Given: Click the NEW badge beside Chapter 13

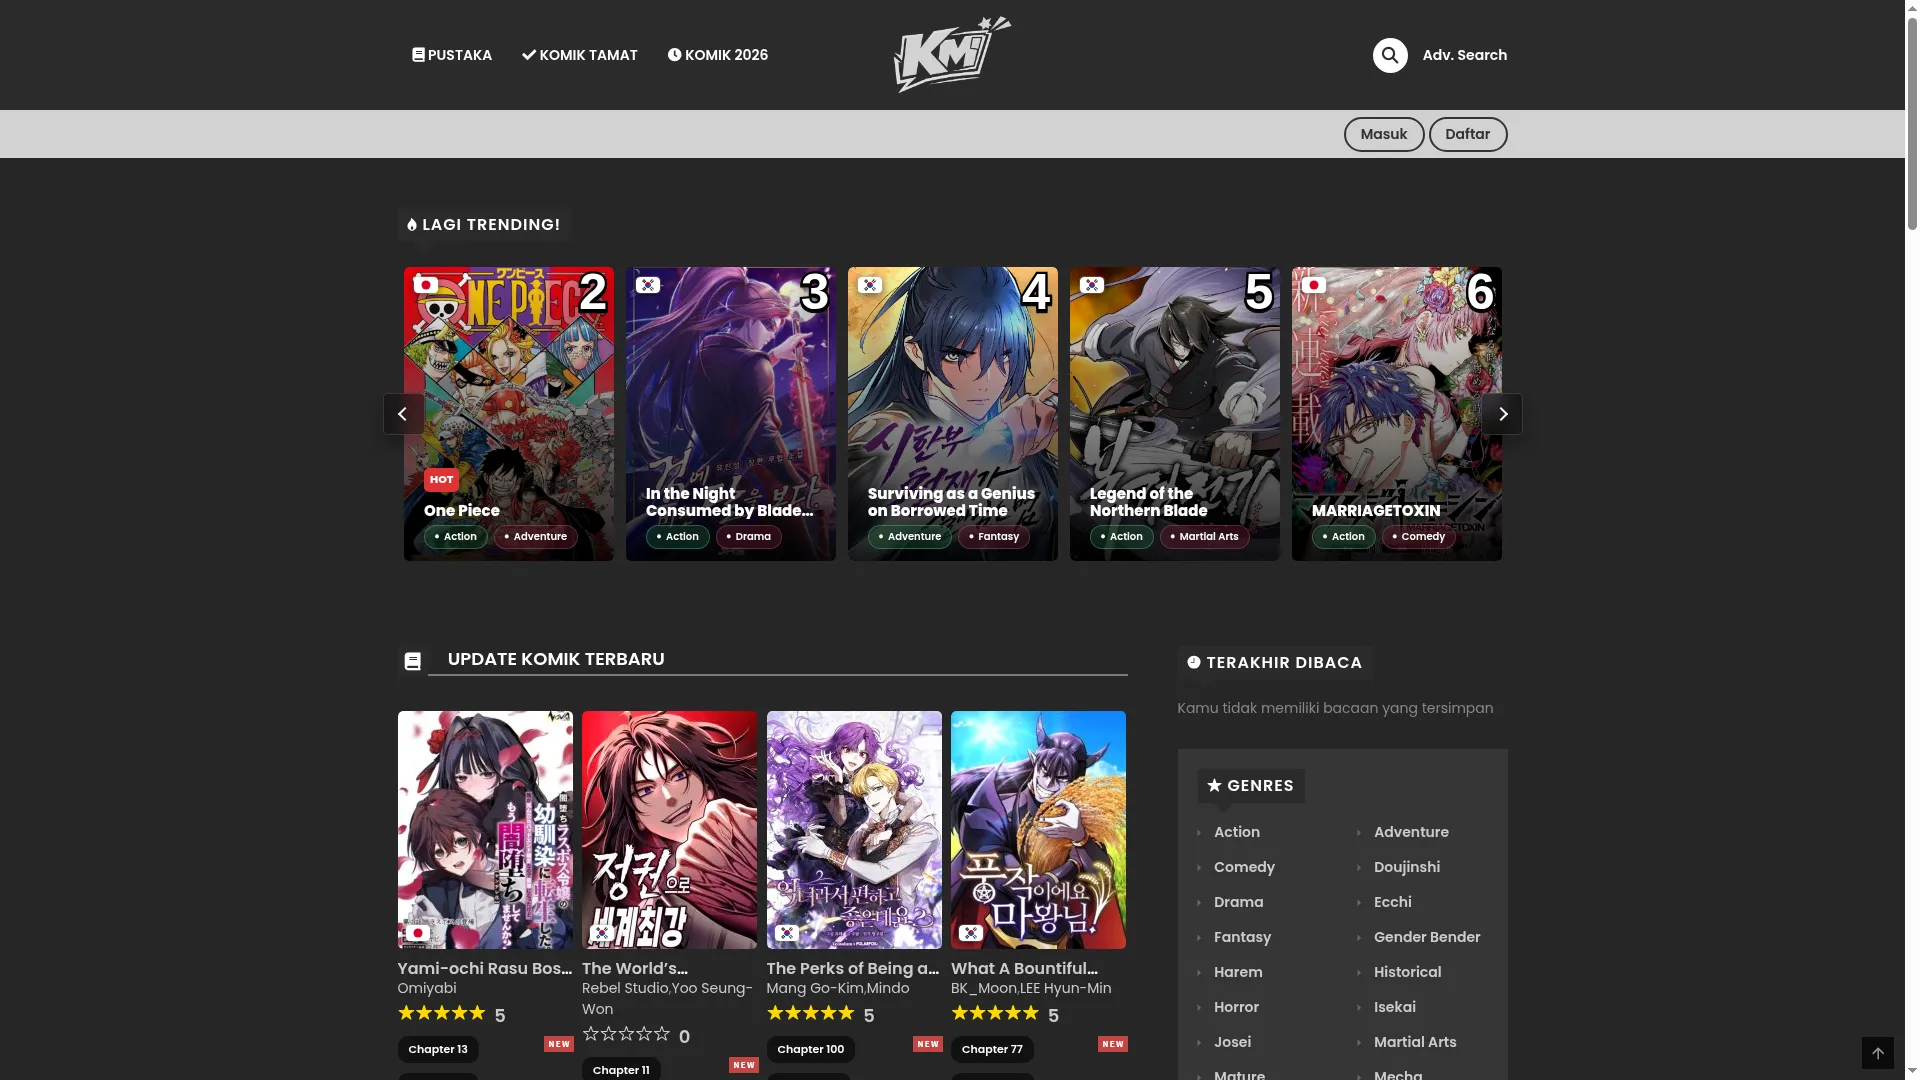Looking at the screenshot, I should coord(559,1044).
